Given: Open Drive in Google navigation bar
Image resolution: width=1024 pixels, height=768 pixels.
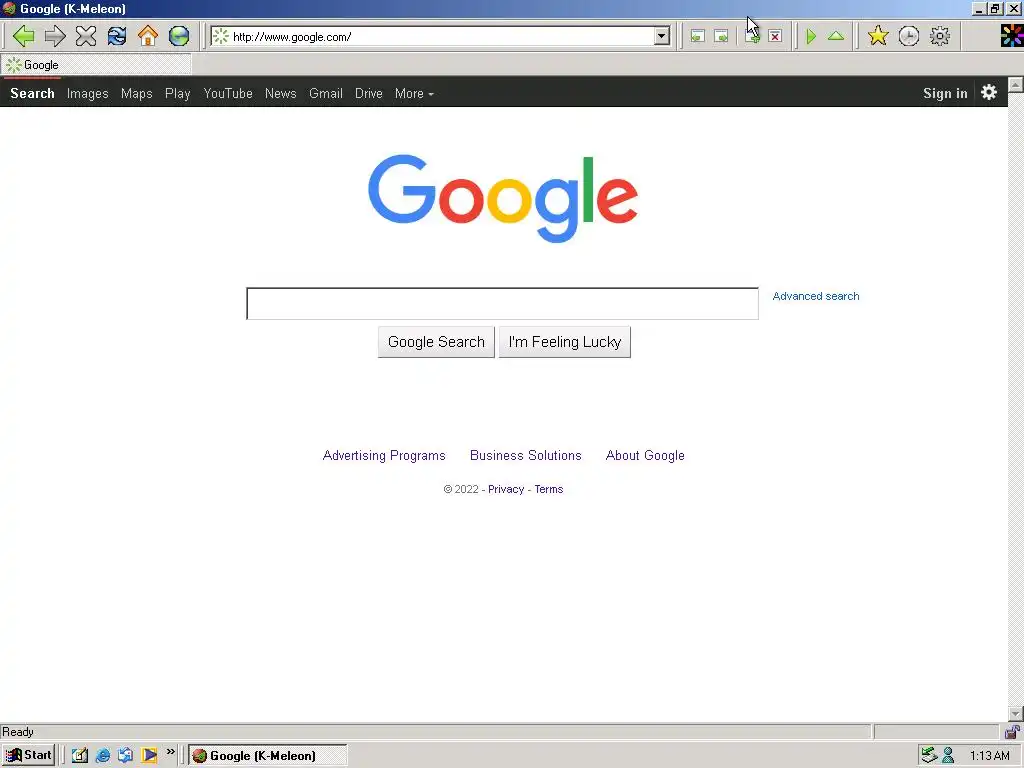Looking at the screenshot, I should (x=369, y=93).
